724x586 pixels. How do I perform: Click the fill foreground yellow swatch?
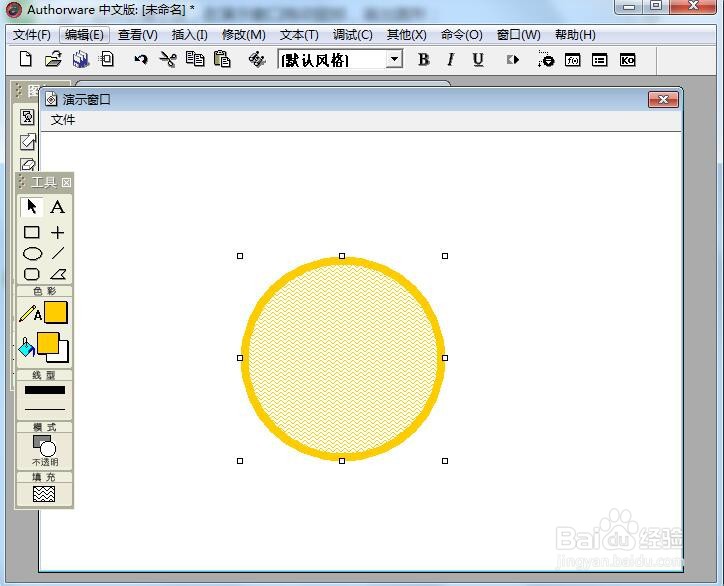point(48,344)
